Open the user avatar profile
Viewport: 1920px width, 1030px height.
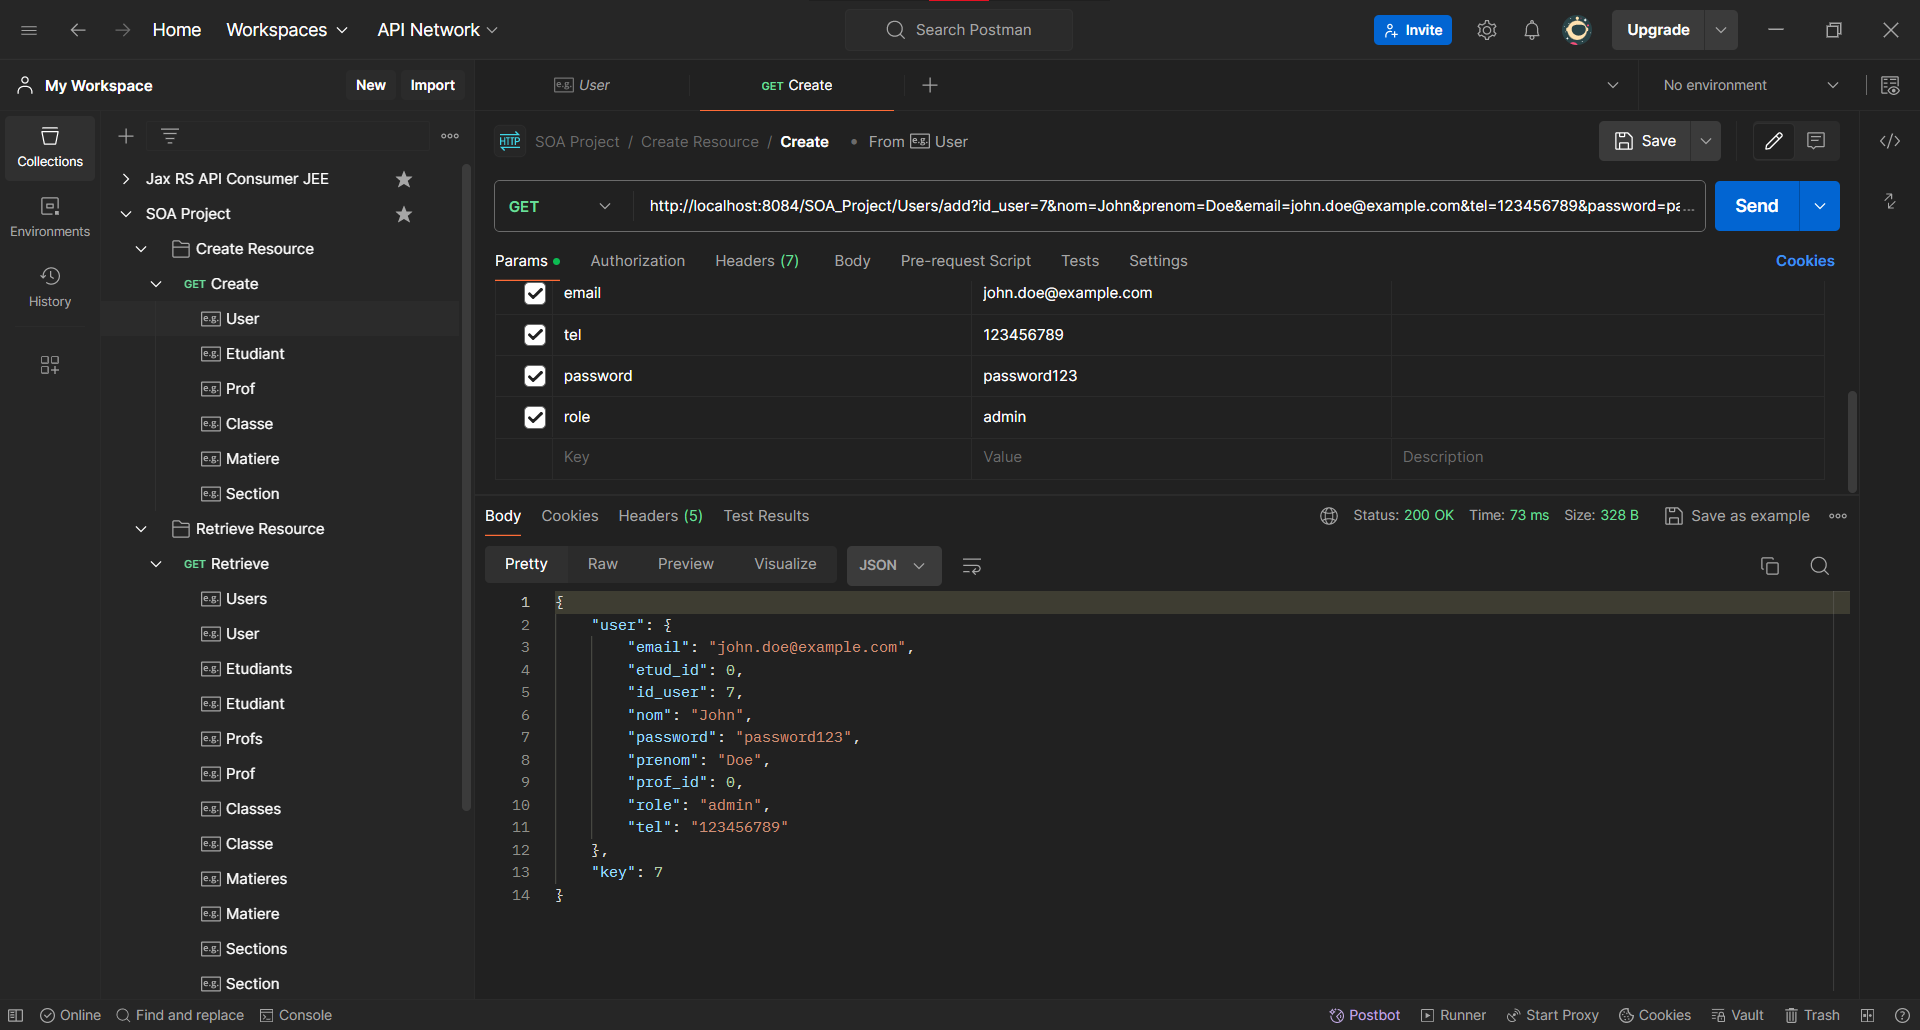tap(1577, 30)
